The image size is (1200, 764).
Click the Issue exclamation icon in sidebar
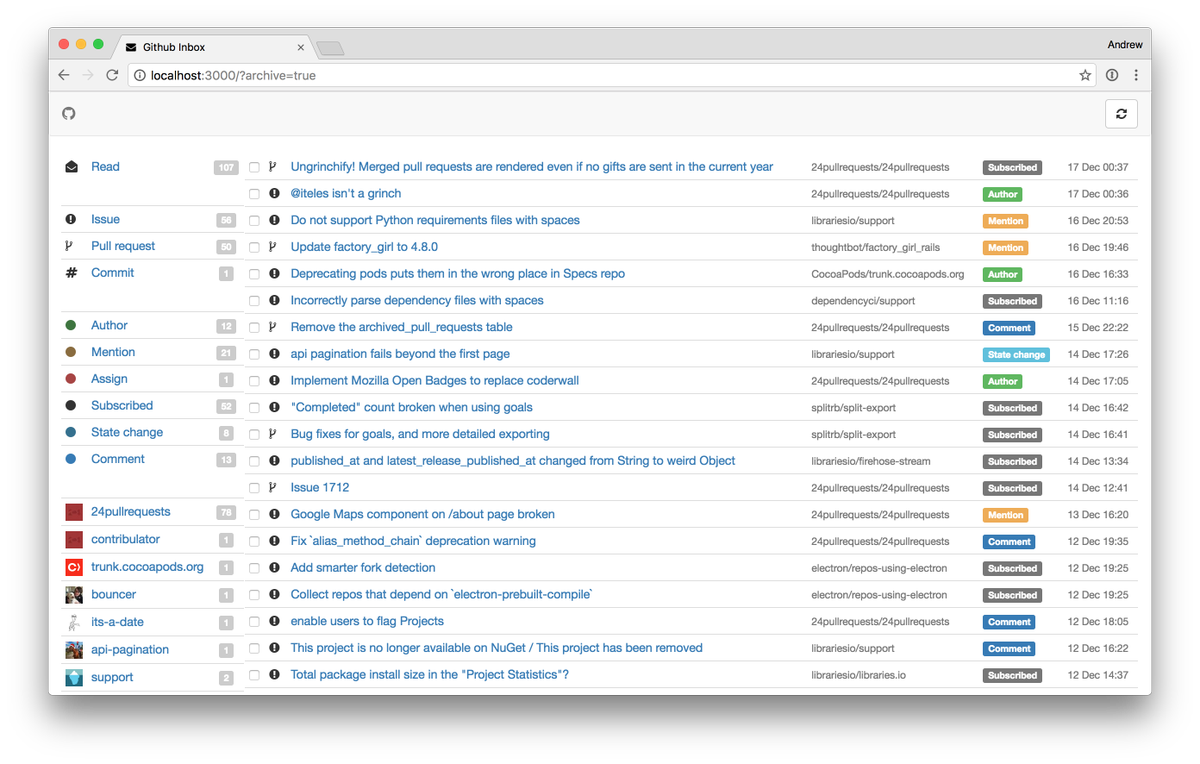point(71,219)
